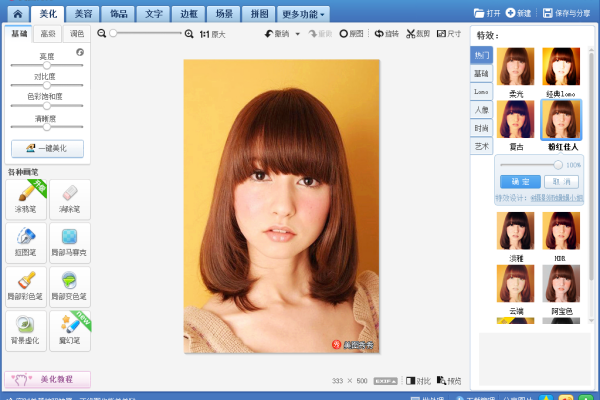Open the 撤销 undo history dropdown arrow
Viewport: 600px width, 400px height.
297,34
